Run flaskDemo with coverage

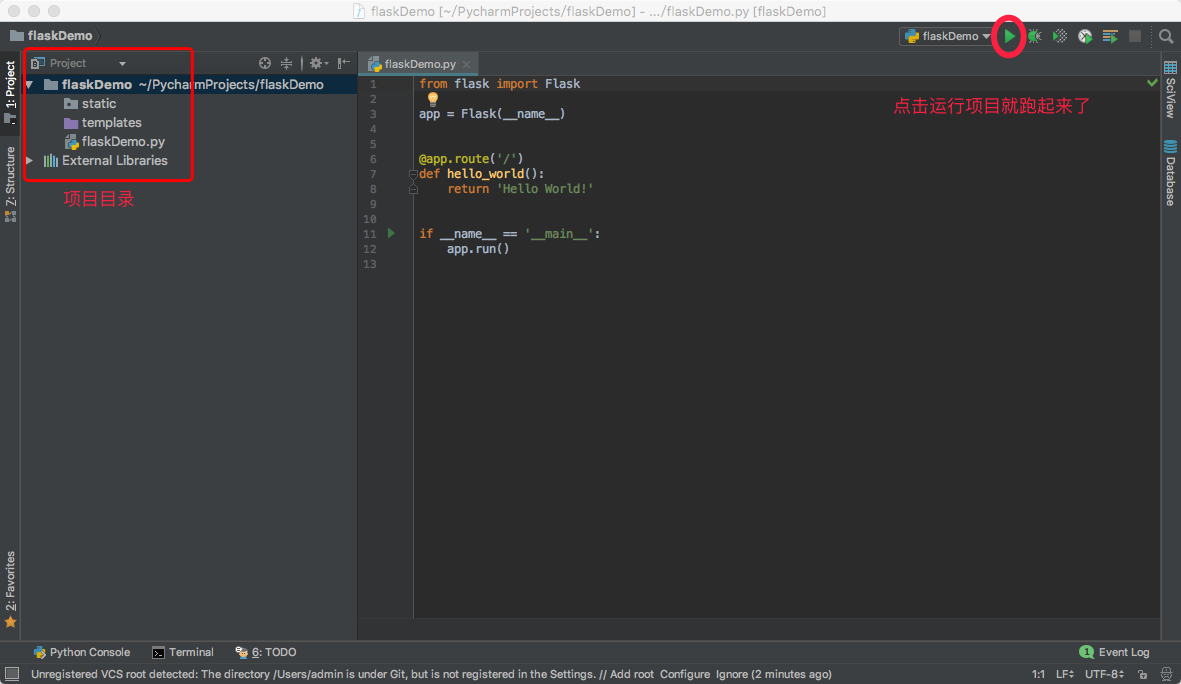point(1060,36)
